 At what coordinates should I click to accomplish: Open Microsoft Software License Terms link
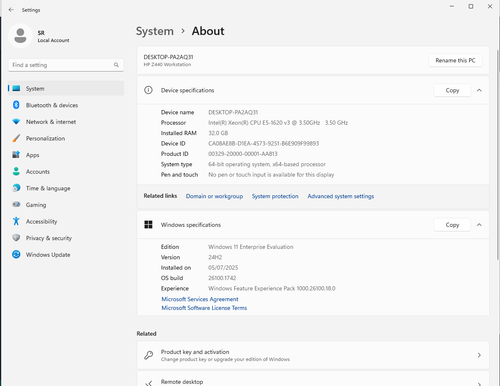tap(204, 308)
